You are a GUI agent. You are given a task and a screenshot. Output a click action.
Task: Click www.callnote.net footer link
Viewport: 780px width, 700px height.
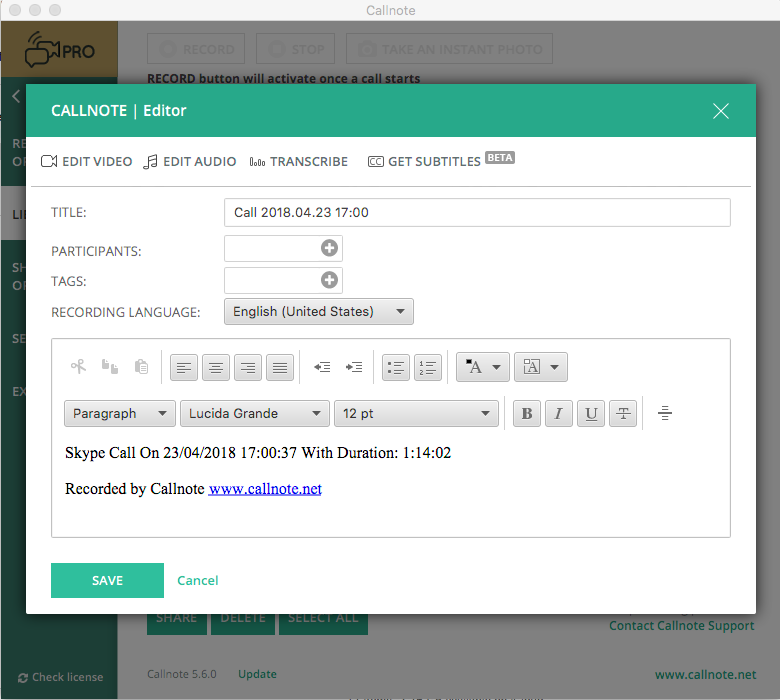705,675
